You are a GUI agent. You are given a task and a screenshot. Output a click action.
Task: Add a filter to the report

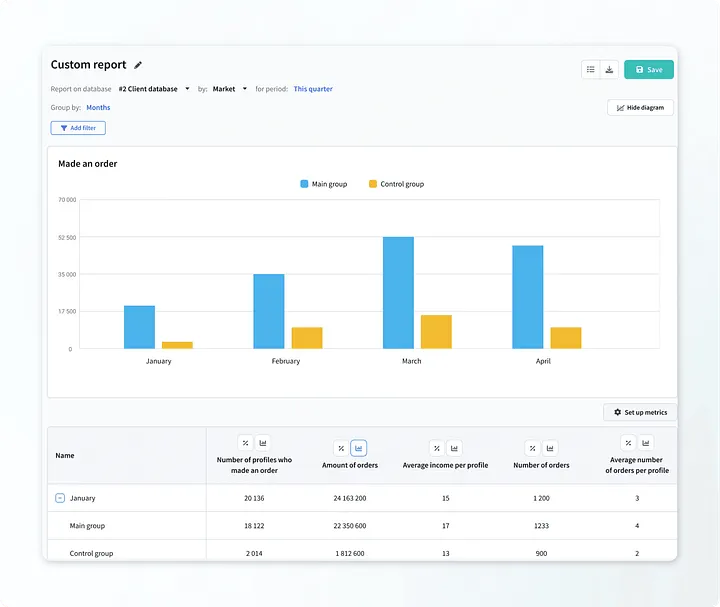[78, 128]
